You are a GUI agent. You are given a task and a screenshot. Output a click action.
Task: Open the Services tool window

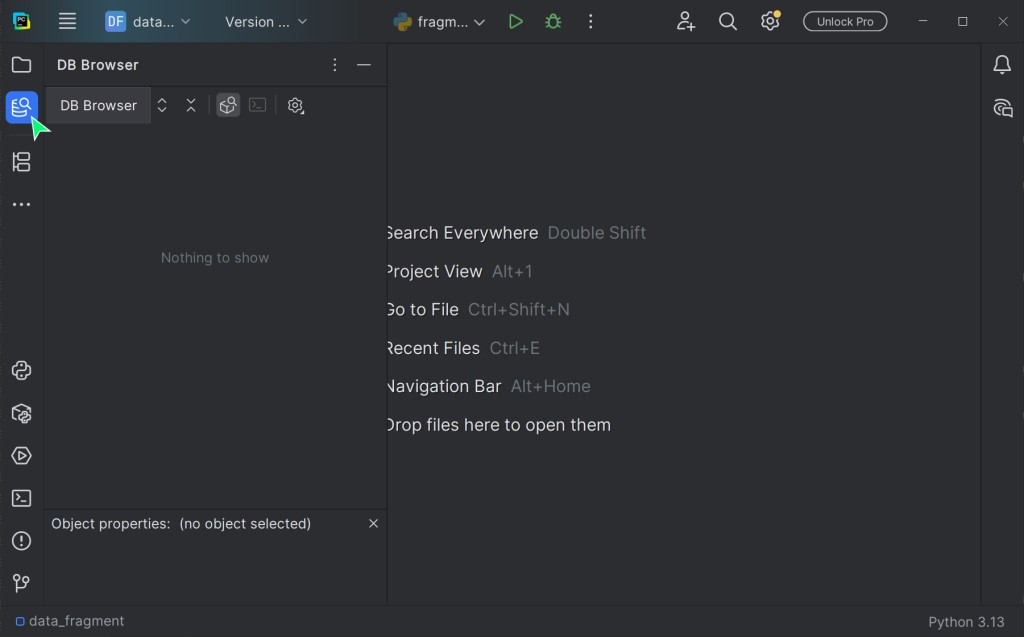(21, 456)
